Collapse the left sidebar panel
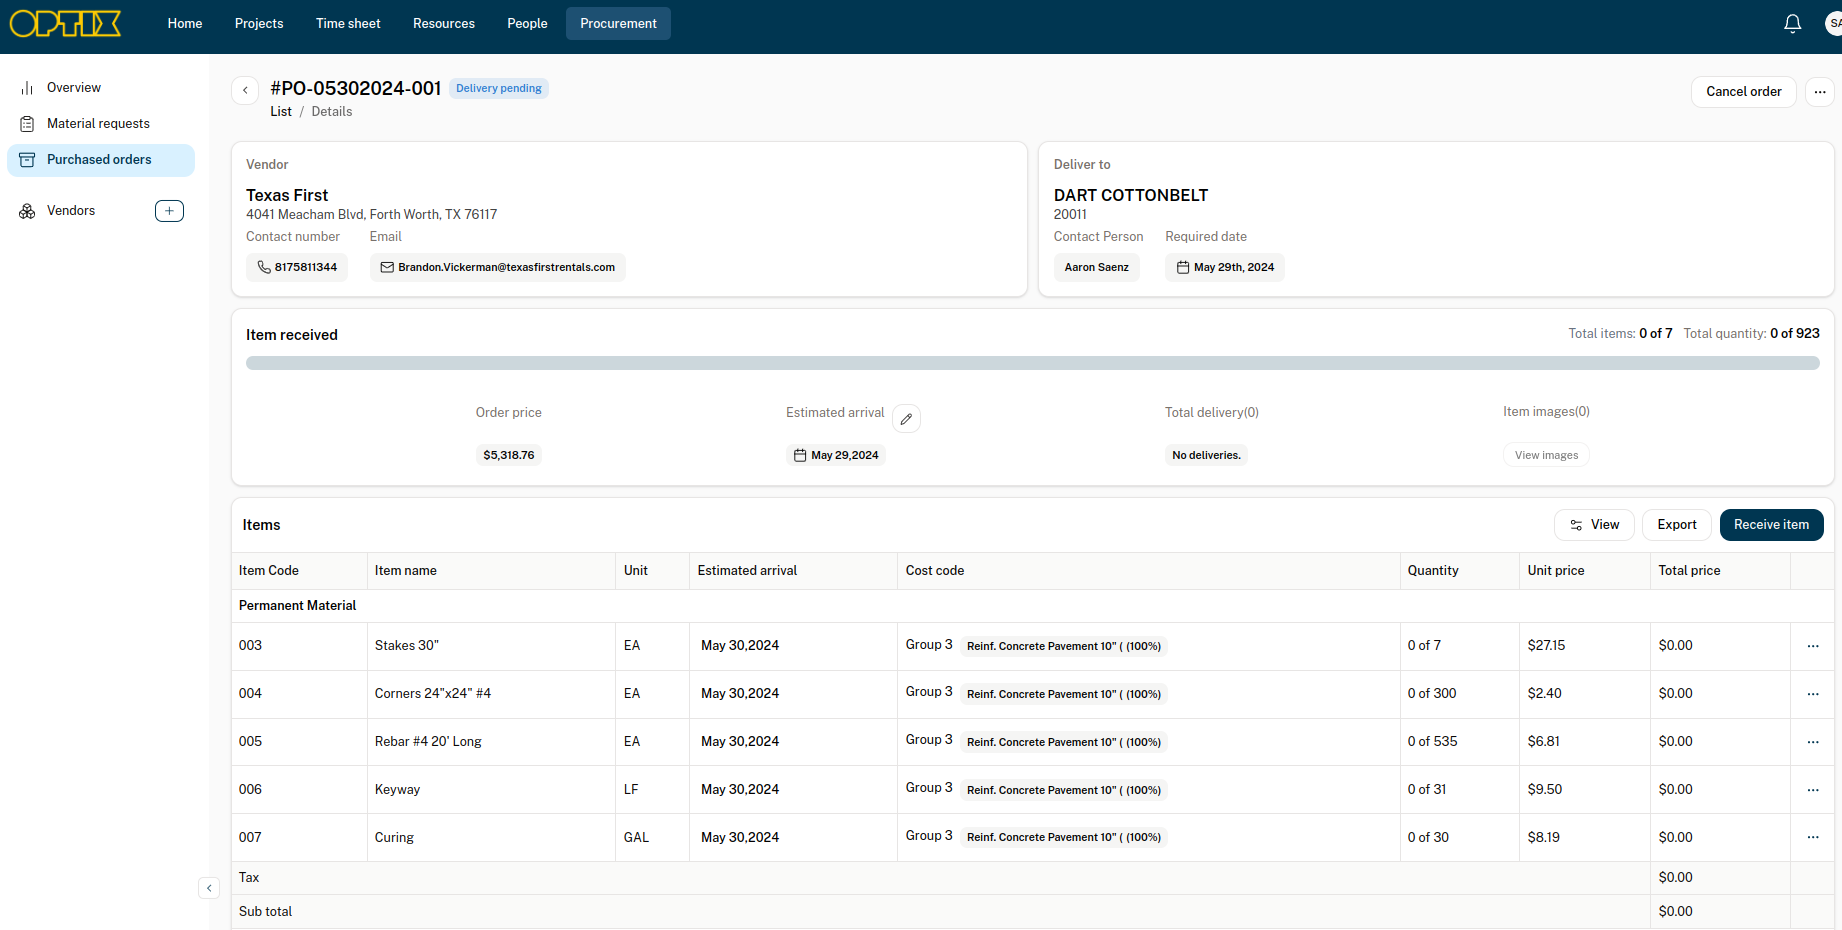 click(x=209, y=888)
